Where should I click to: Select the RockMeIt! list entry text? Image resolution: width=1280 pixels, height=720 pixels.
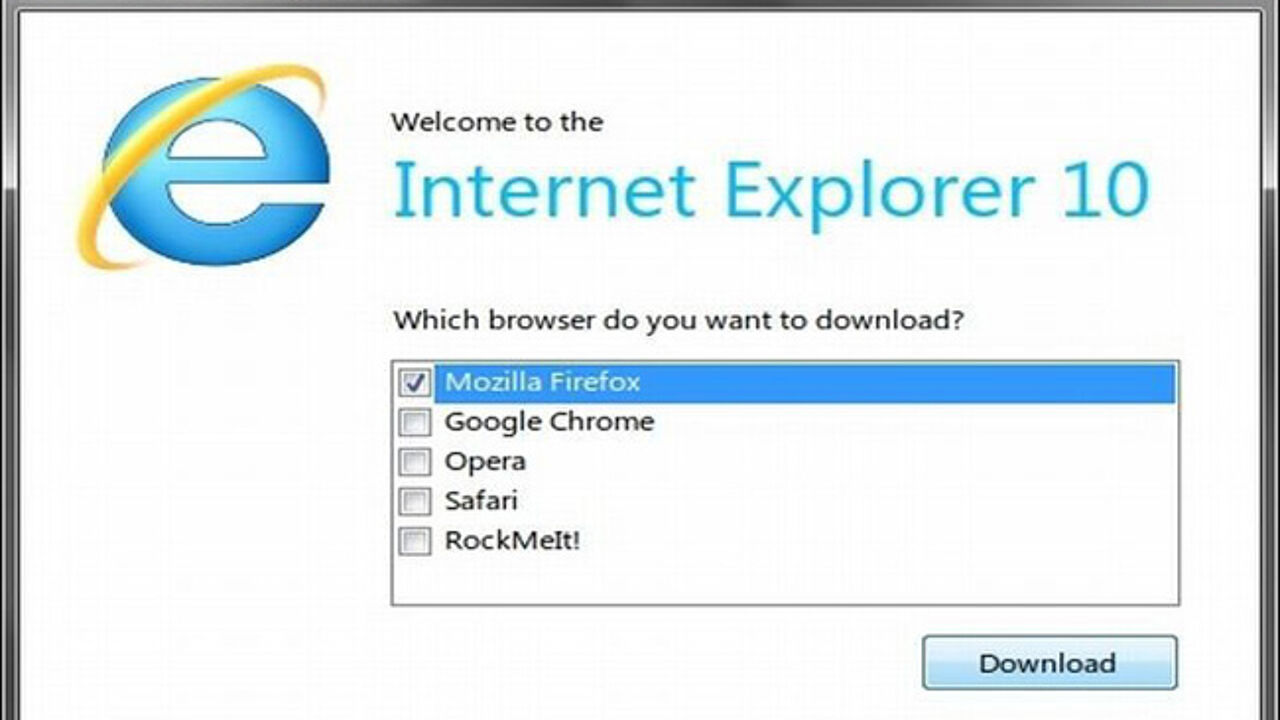pyautogui.click(x=512, y=542)
